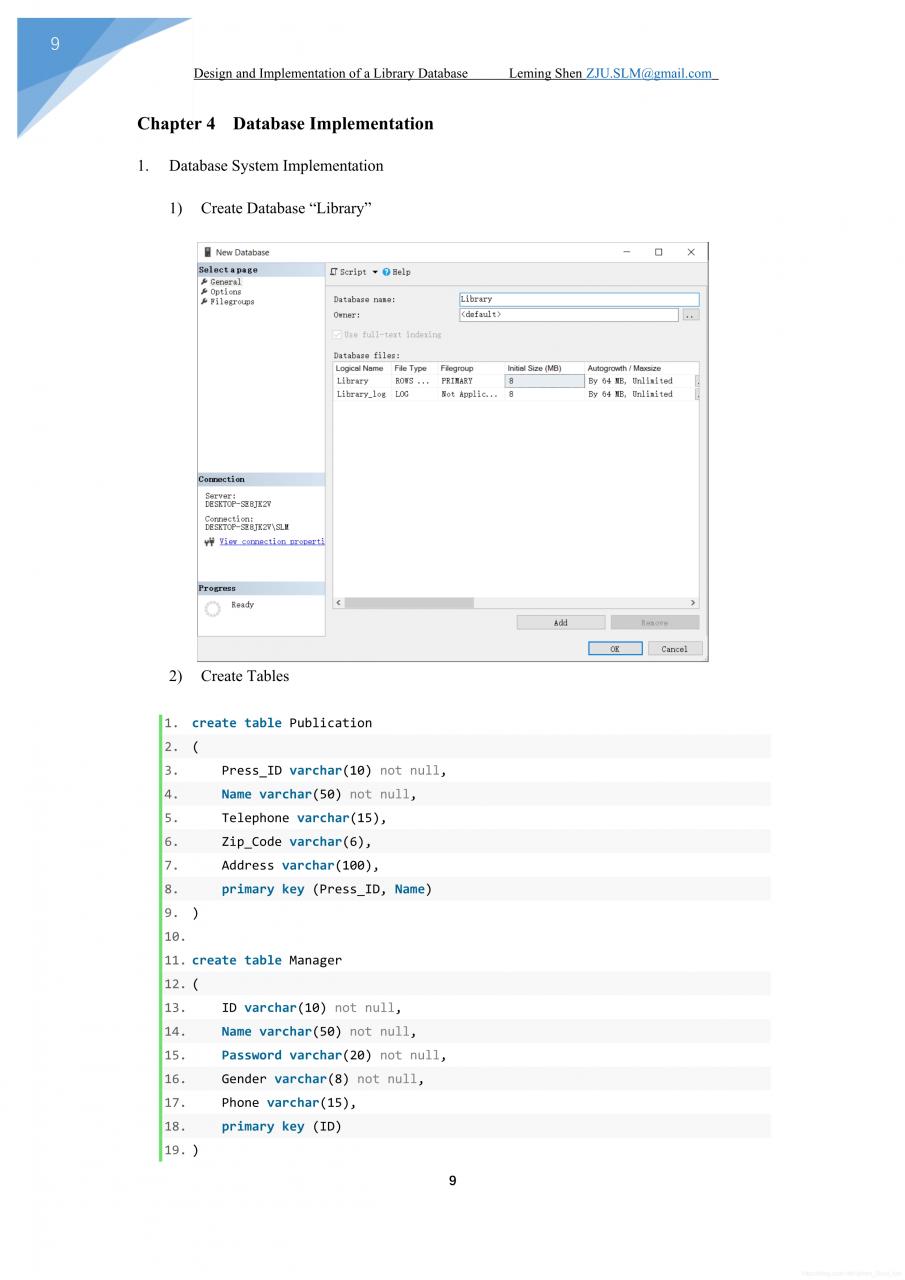Open autogrowth settings button for Library row
This screenshot has width=905, height=1280.
click(697, 381)
